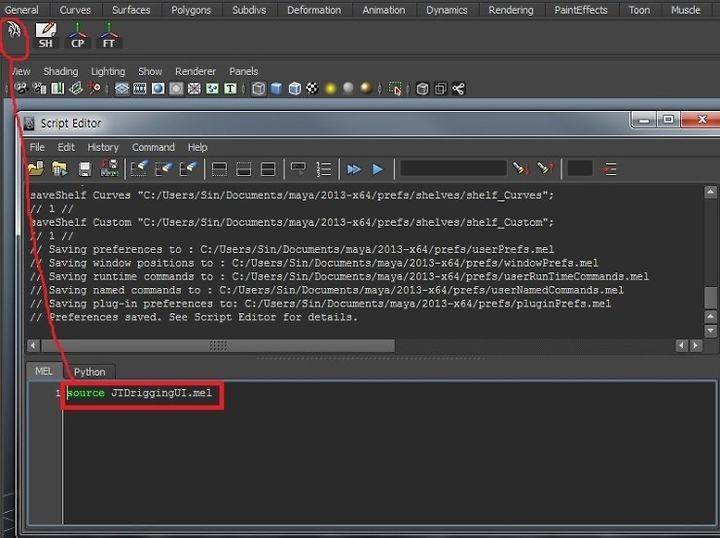Open the Panels menu

click(243, 71)
